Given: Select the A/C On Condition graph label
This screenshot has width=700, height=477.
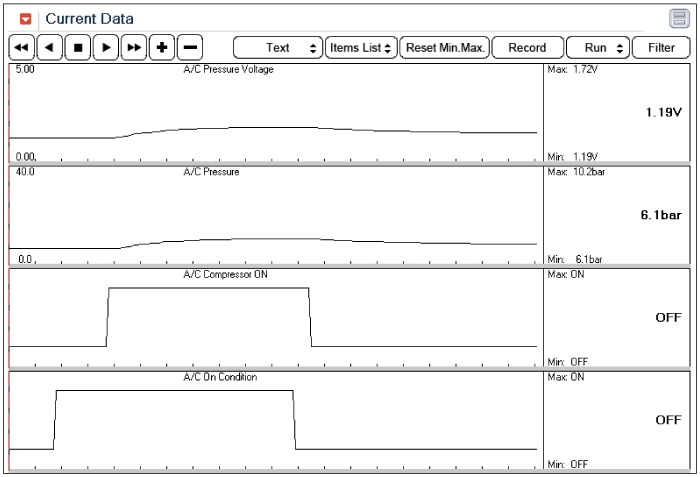Looking at the screenshot, I should (x=220, y=377).
